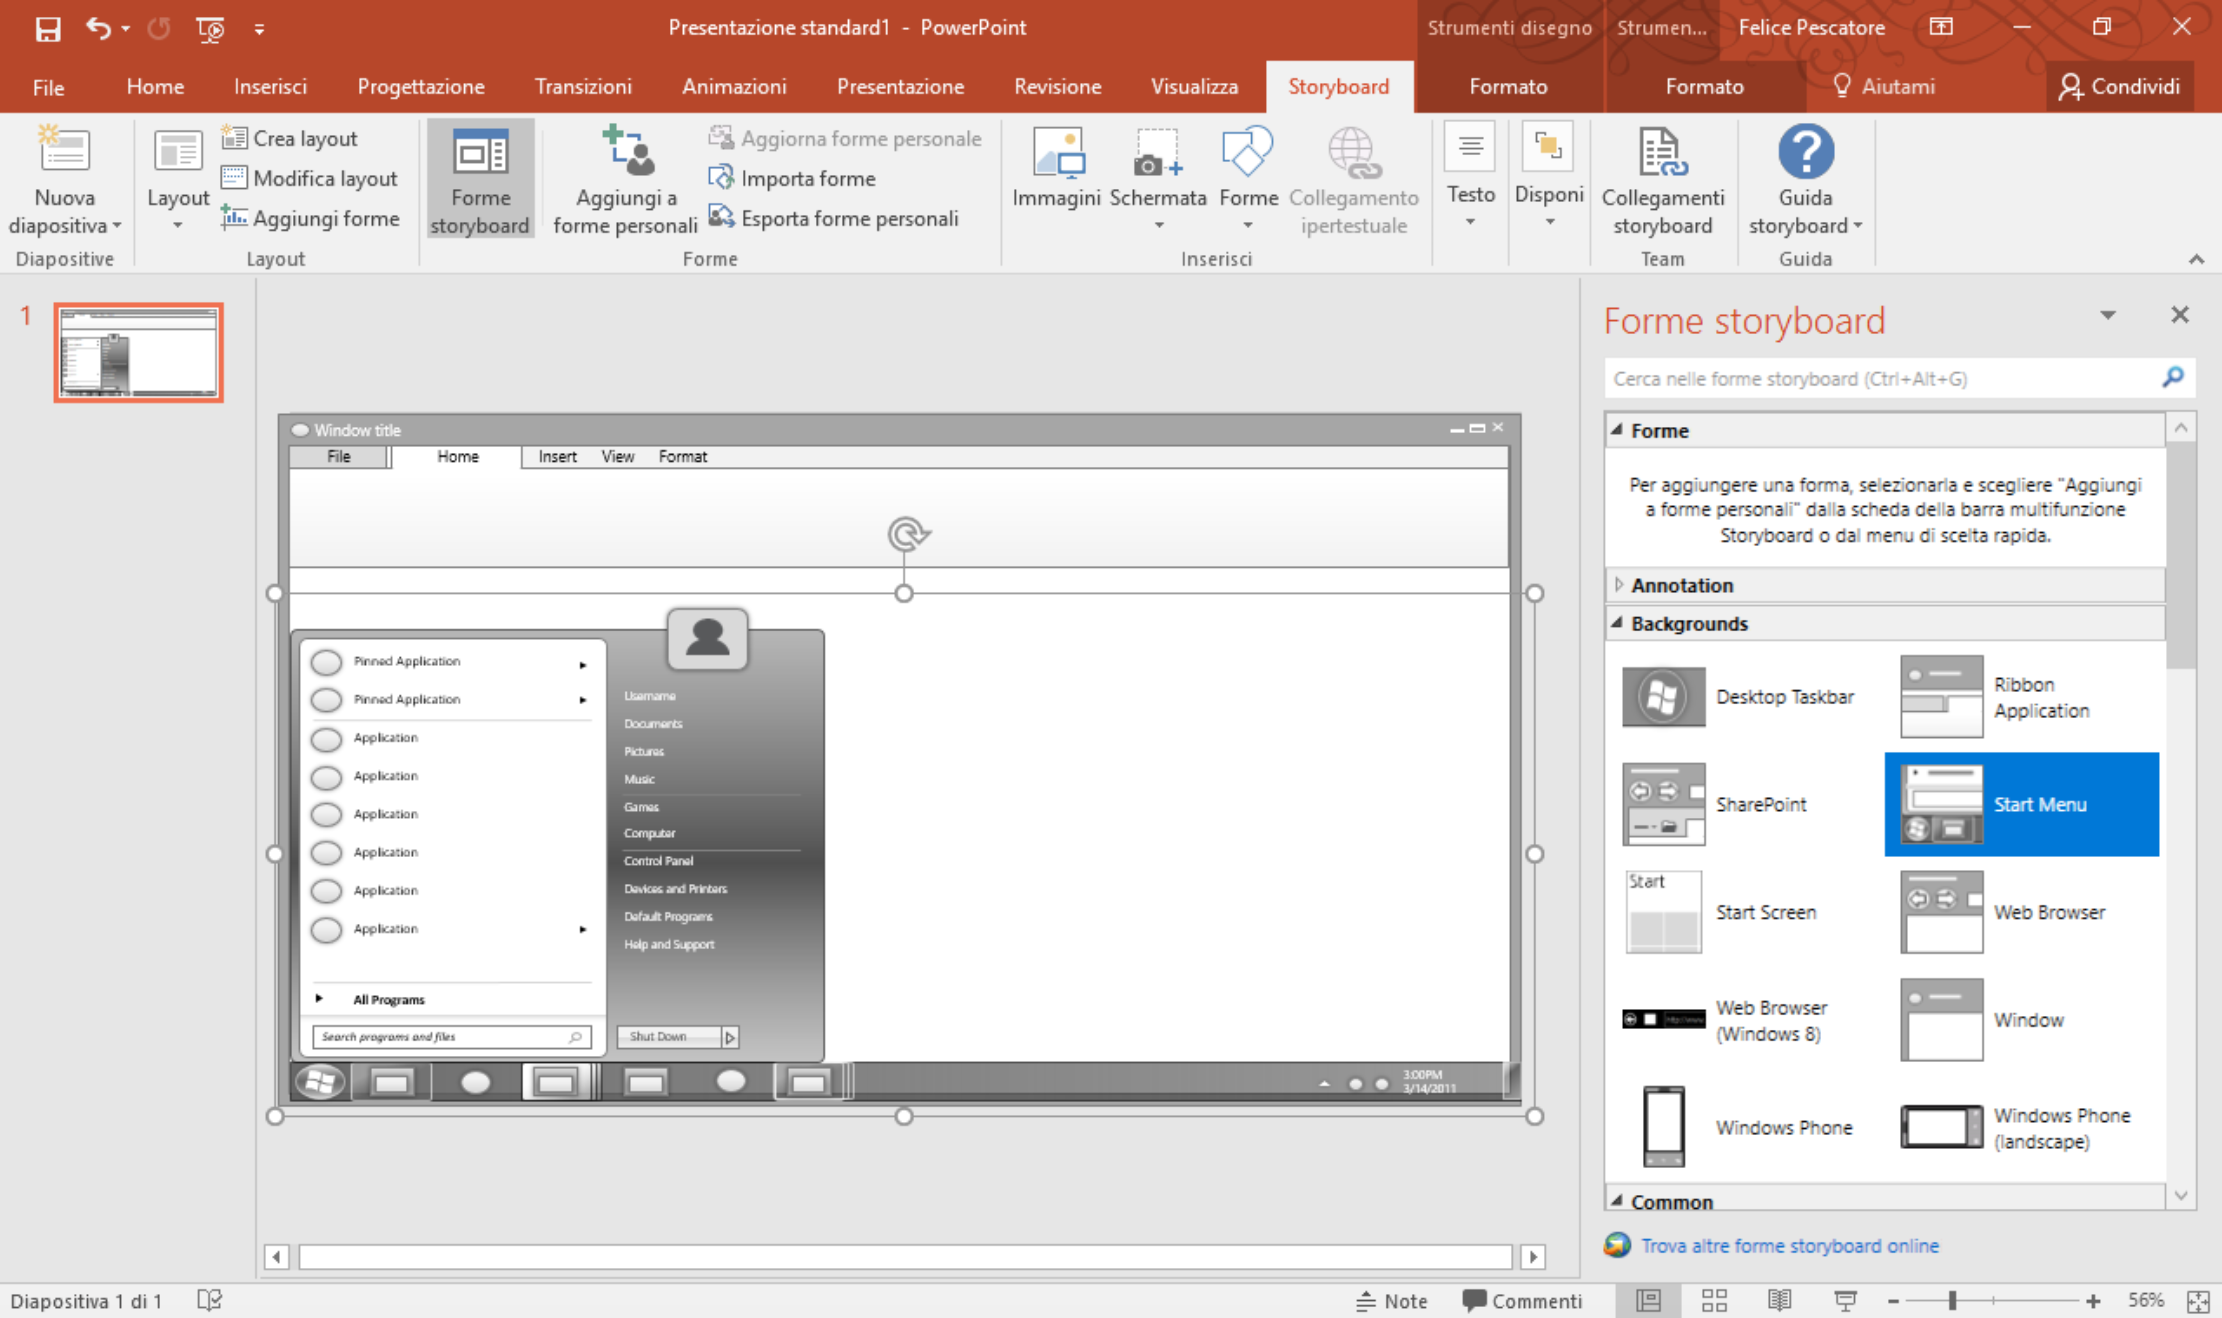Insert Immagini from the ribbon
Viewport: 2222px width, 1318px height.
[1056, 168]
